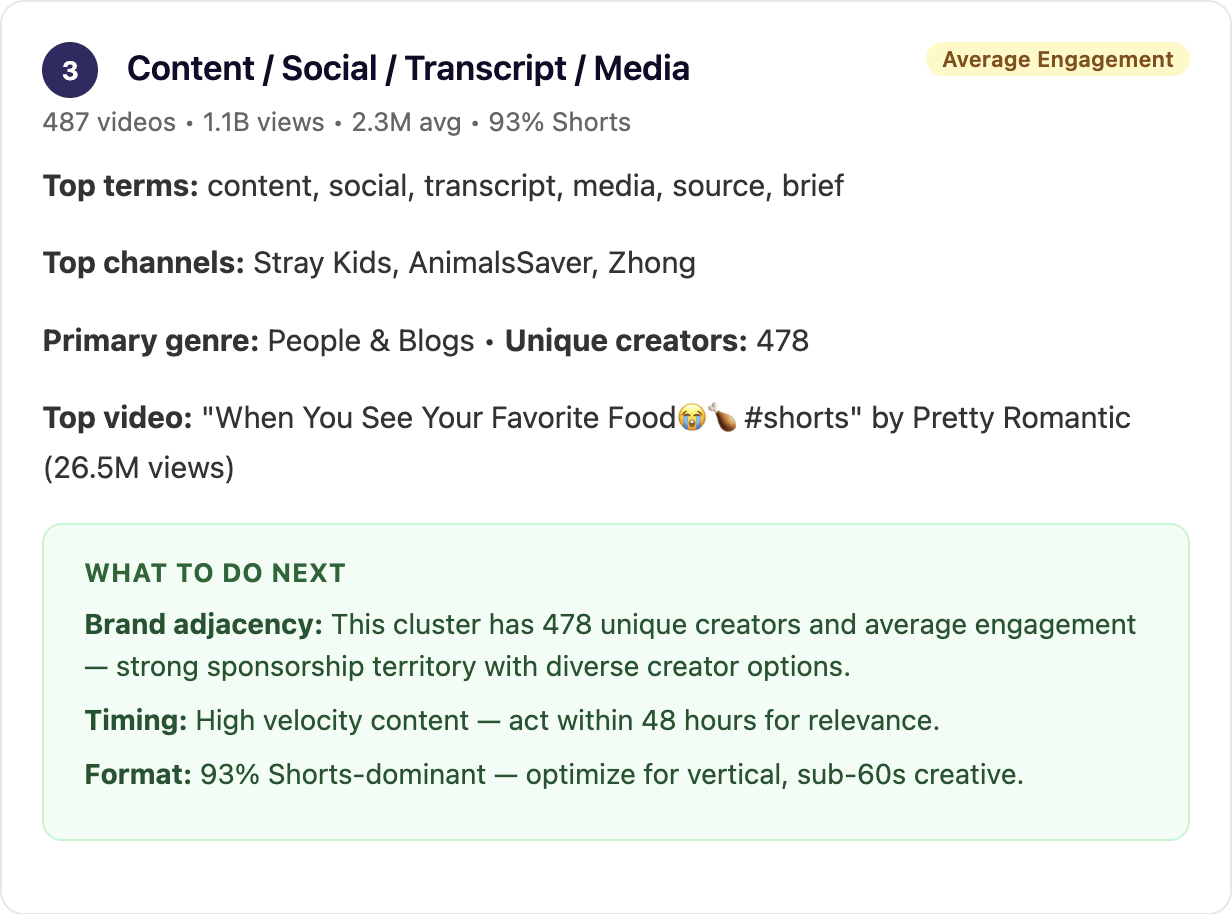Click the WHAT TO DO NEXT heading
Screen dimensions: 1232x914
pyautogui.click(x=215, y=573)
